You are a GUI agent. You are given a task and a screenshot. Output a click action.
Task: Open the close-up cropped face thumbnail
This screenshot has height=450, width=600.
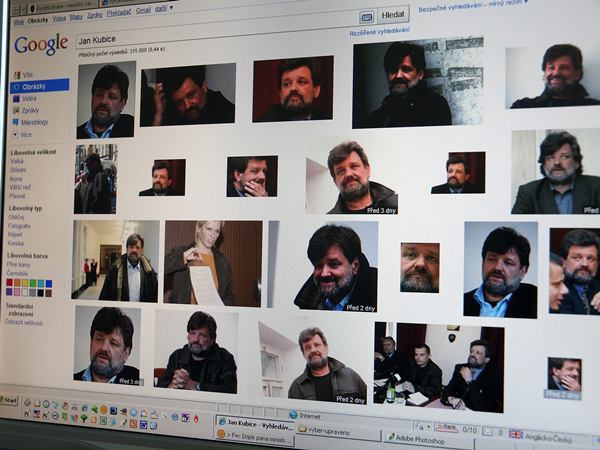point(420,267)
